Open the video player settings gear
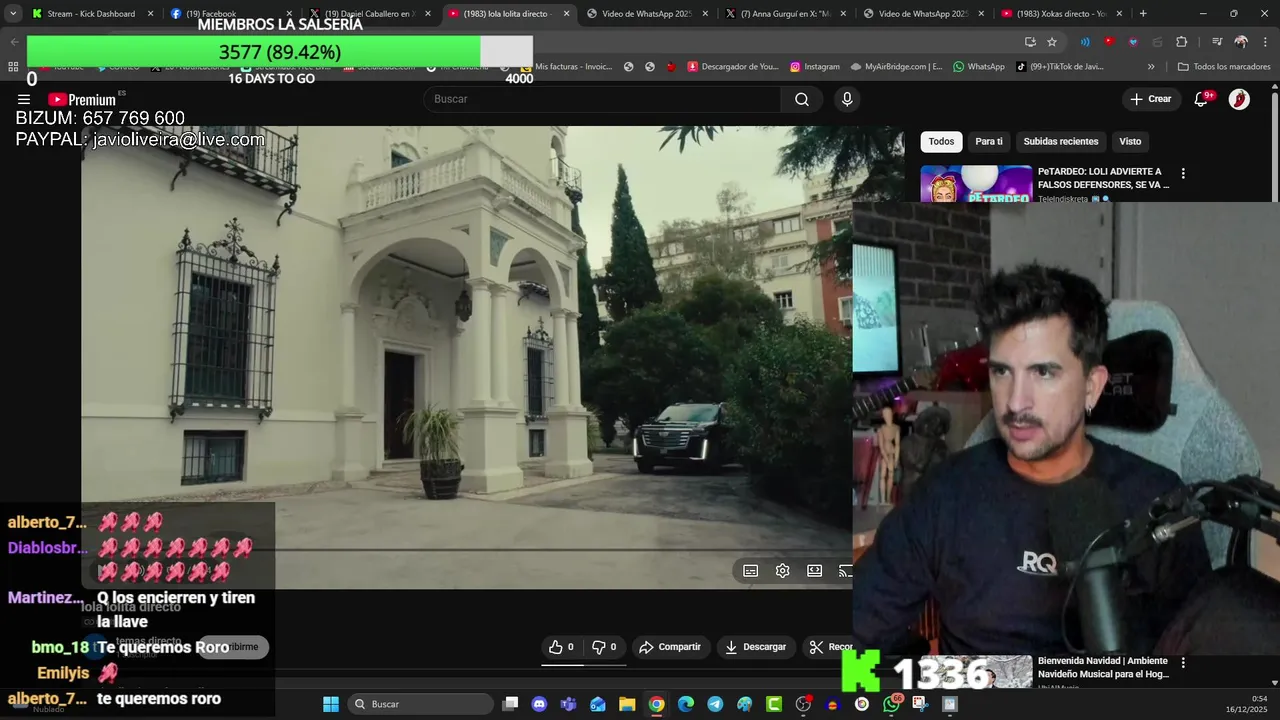This screenshot has height=720, width=1280. 782,570
